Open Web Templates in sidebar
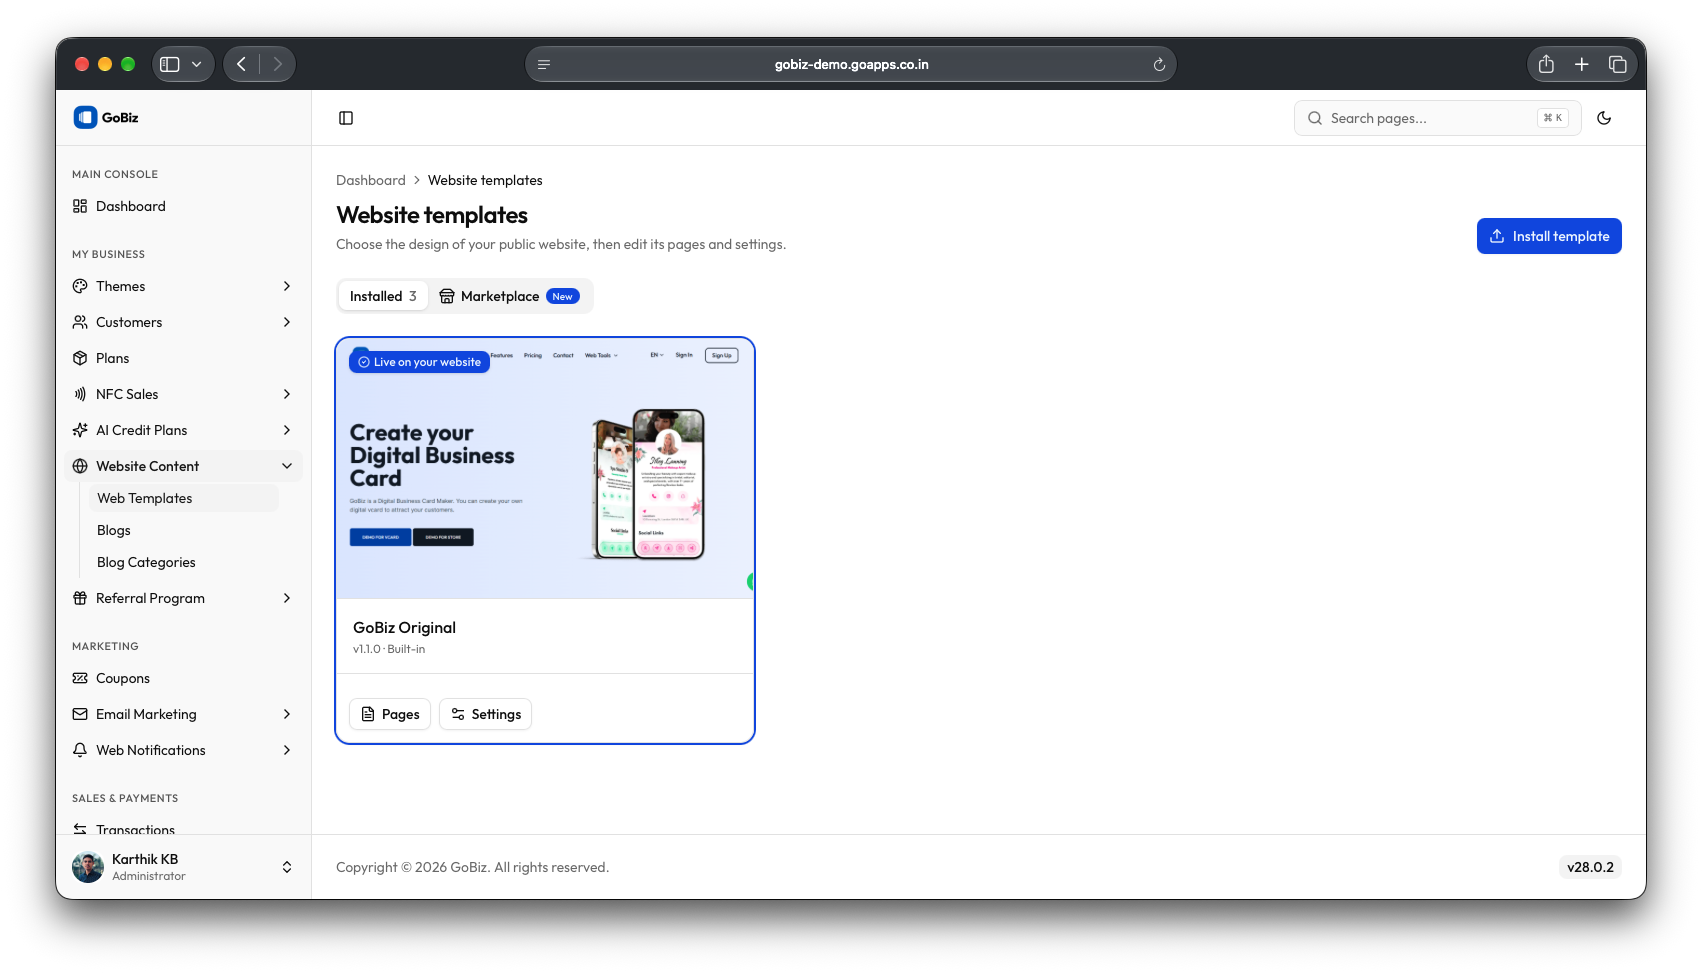 coord(184,498)
